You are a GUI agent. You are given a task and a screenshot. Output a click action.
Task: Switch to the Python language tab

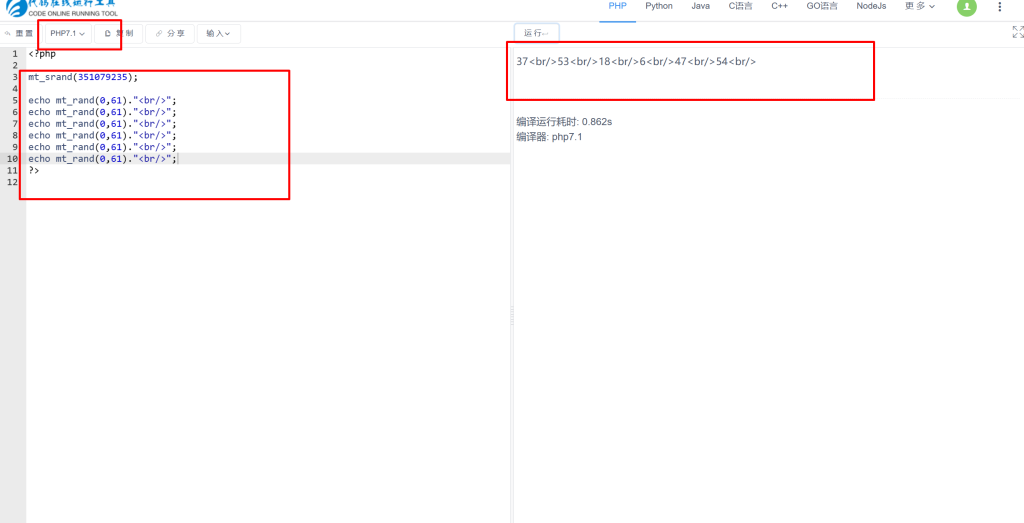click(659, 6)
